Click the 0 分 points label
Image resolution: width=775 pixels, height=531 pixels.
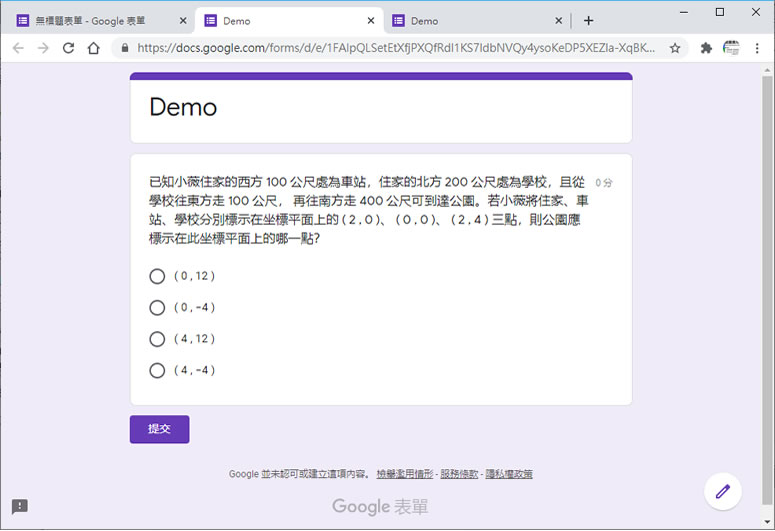603,183
